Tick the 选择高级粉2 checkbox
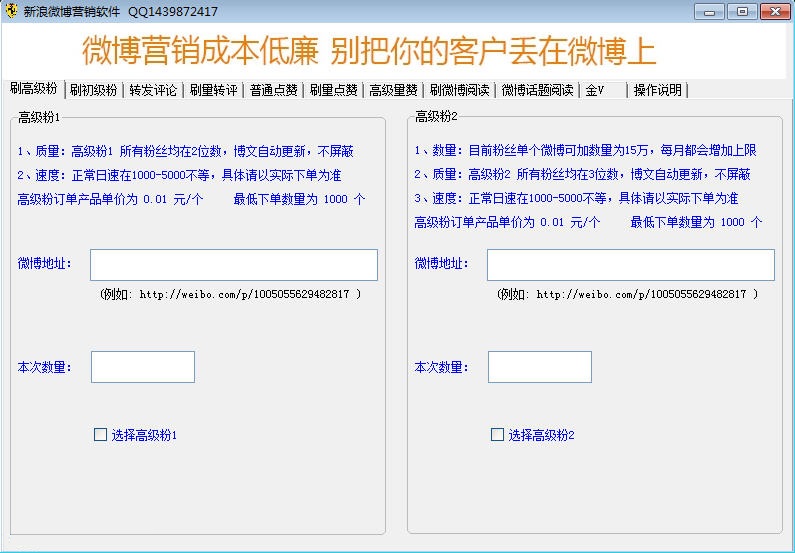The image size is (795, 553). 497,434
